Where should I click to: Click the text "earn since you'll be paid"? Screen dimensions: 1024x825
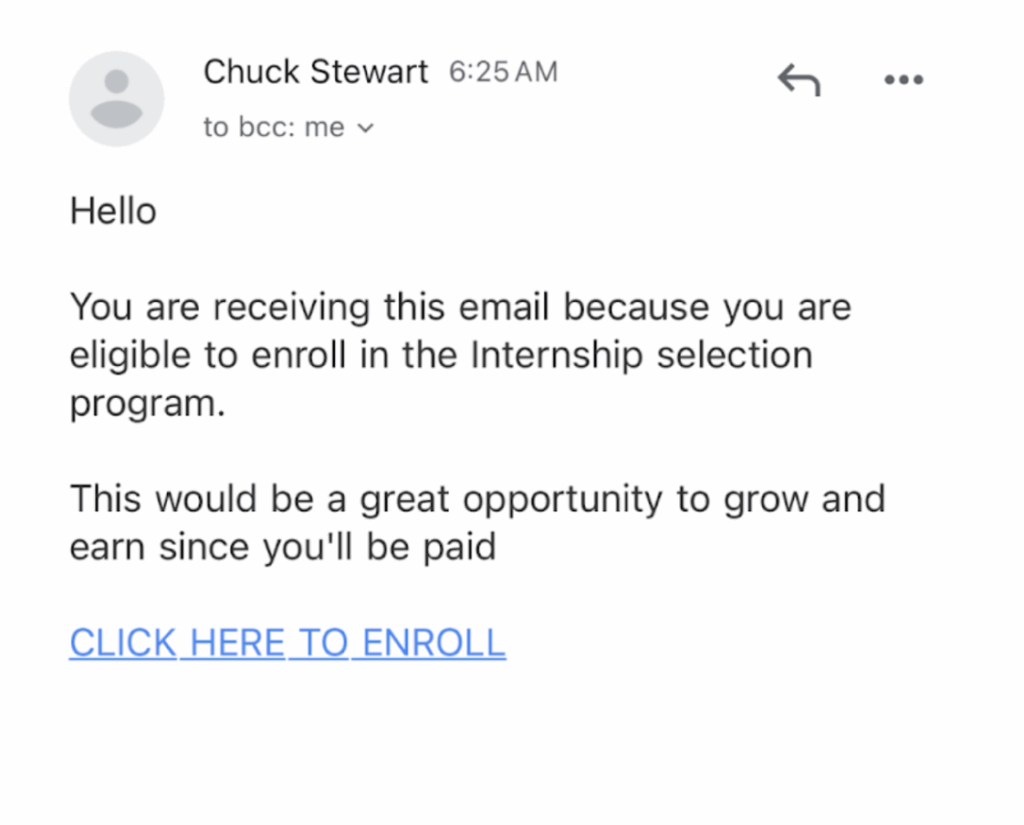tap(283, 547)
